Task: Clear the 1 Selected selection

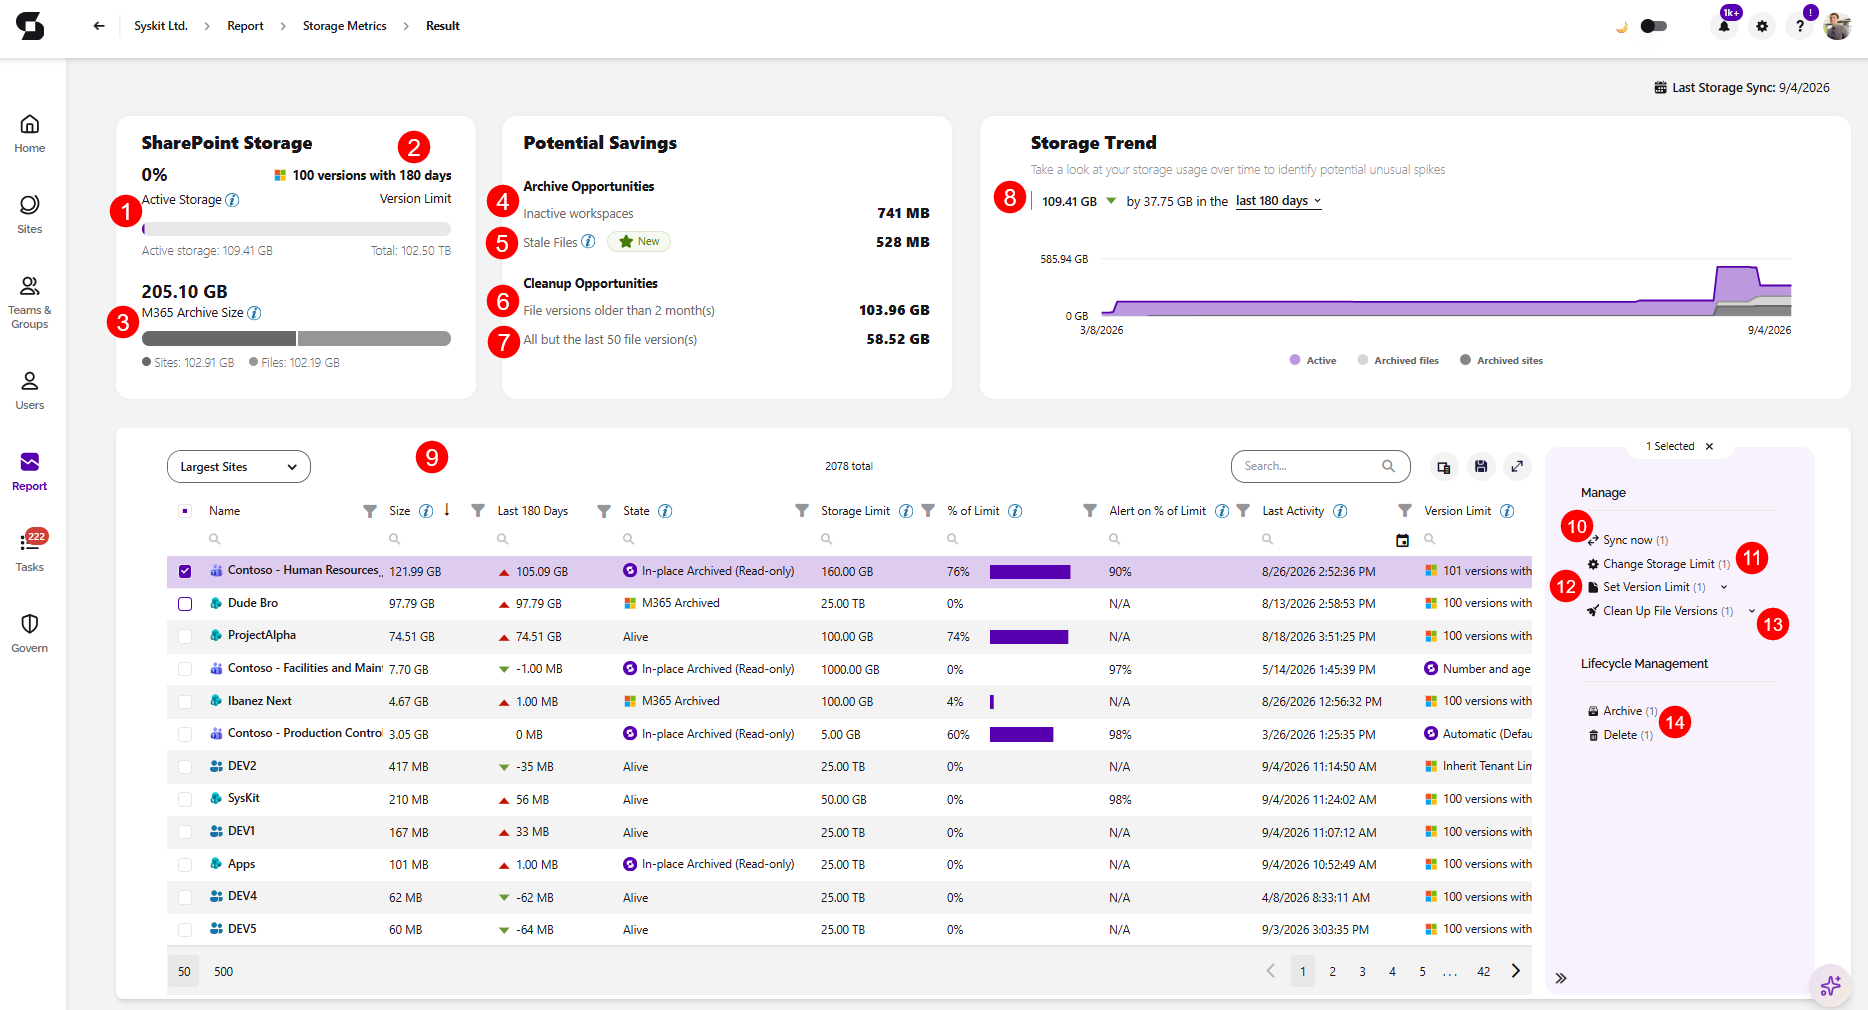Action: coord(1709,446)
